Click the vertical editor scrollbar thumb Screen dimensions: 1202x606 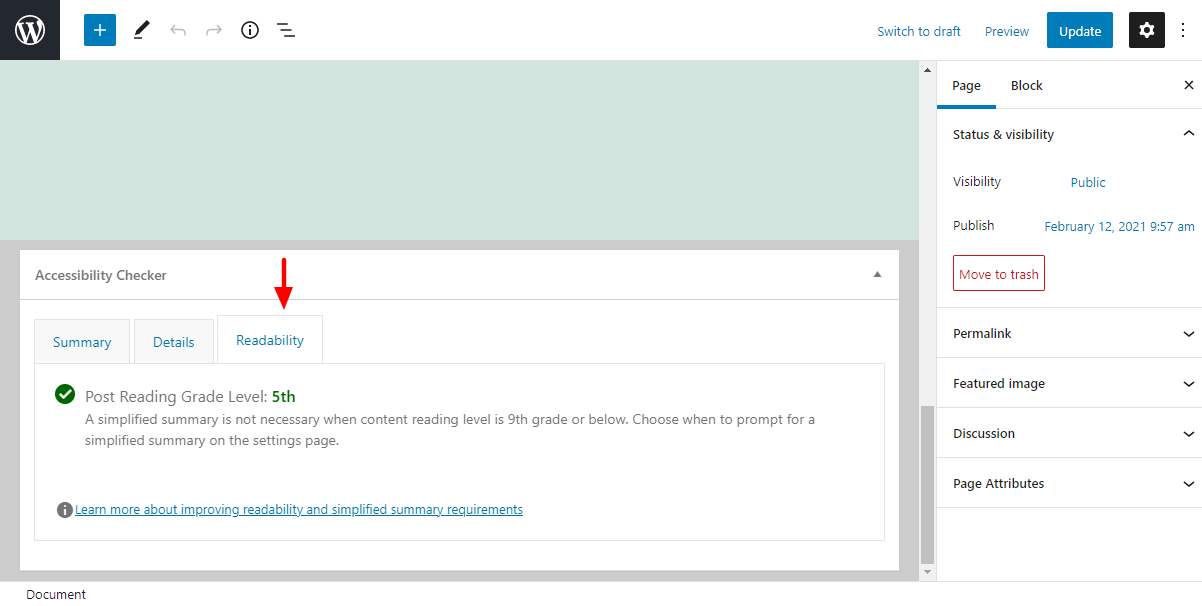click(927, 485)
